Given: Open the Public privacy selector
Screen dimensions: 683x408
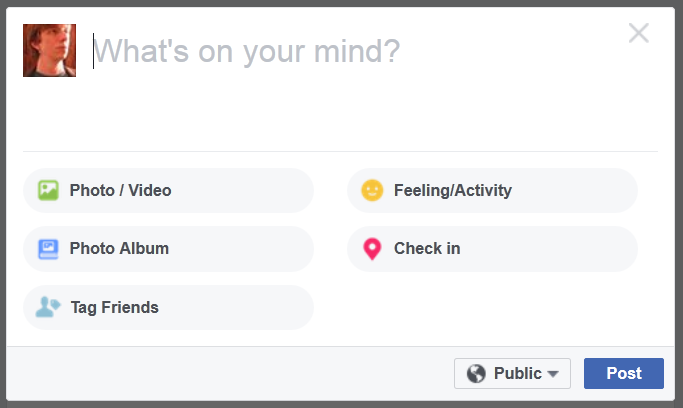Looking at the screenshot, I should pyautogui.click(x=512, y=374).
